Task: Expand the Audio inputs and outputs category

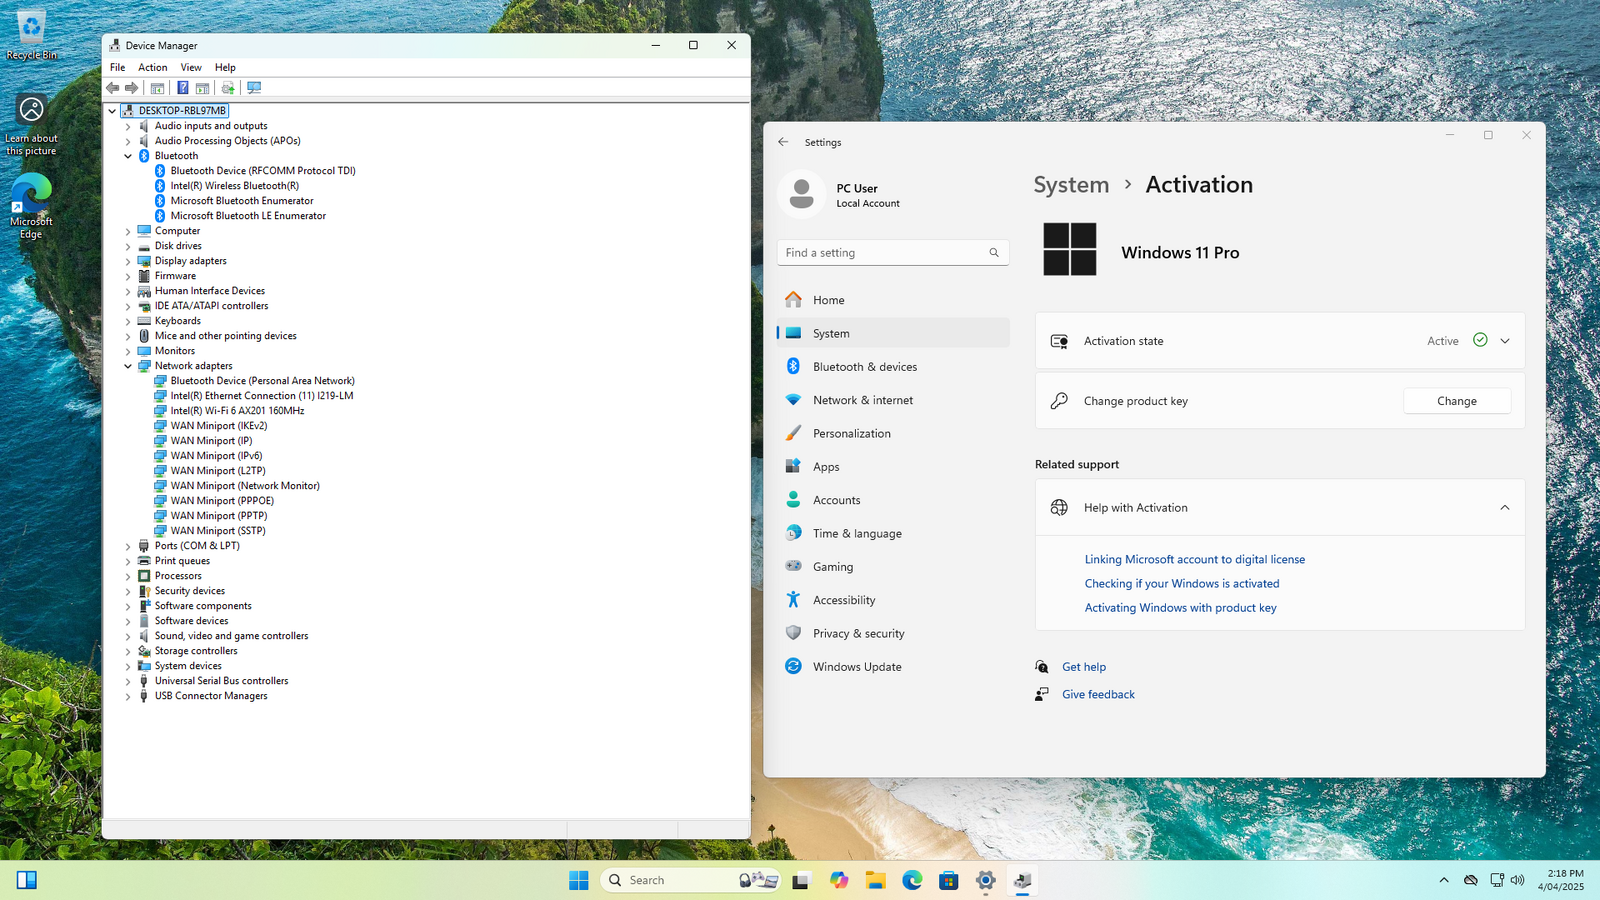Action: [128, 126]
